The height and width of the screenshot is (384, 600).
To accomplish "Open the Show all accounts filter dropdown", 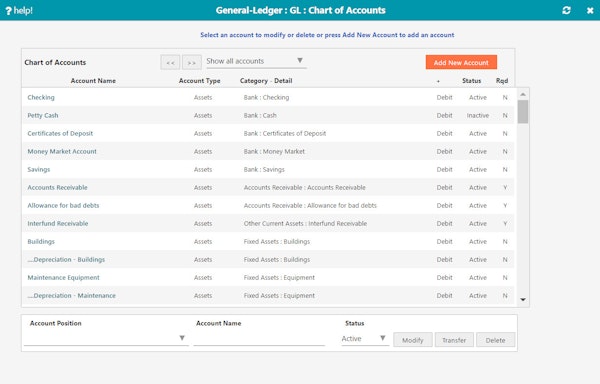I will [x=256, y=61].
